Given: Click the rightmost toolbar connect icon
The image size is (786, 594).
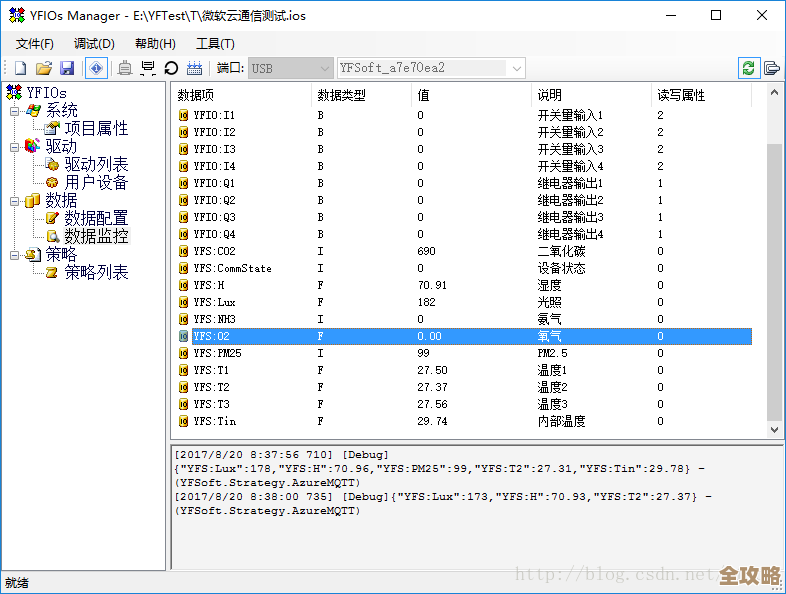Looking at the screenshot, I should click(772, 68).
